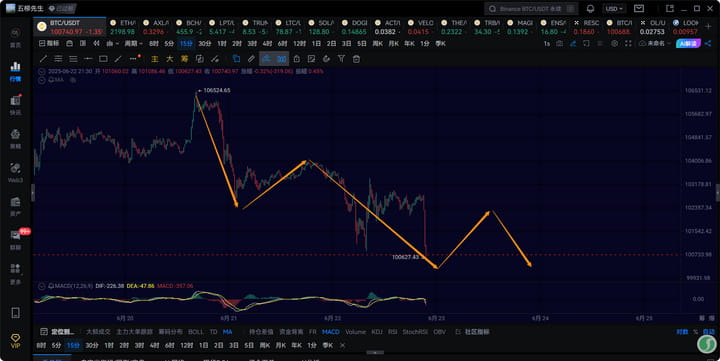Toggle the MACD indicator on
The height and width of the screenshot is (361, 720).
(x=331, y=332)
